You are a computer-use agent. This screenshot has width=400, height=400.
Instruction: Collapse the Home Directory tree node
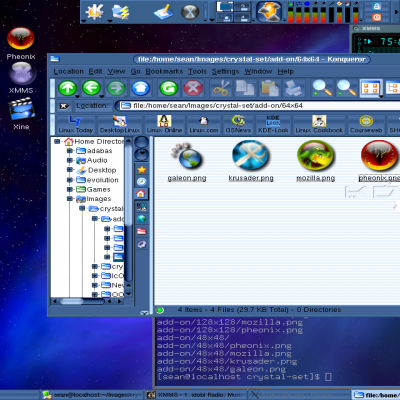pos(57,142)
